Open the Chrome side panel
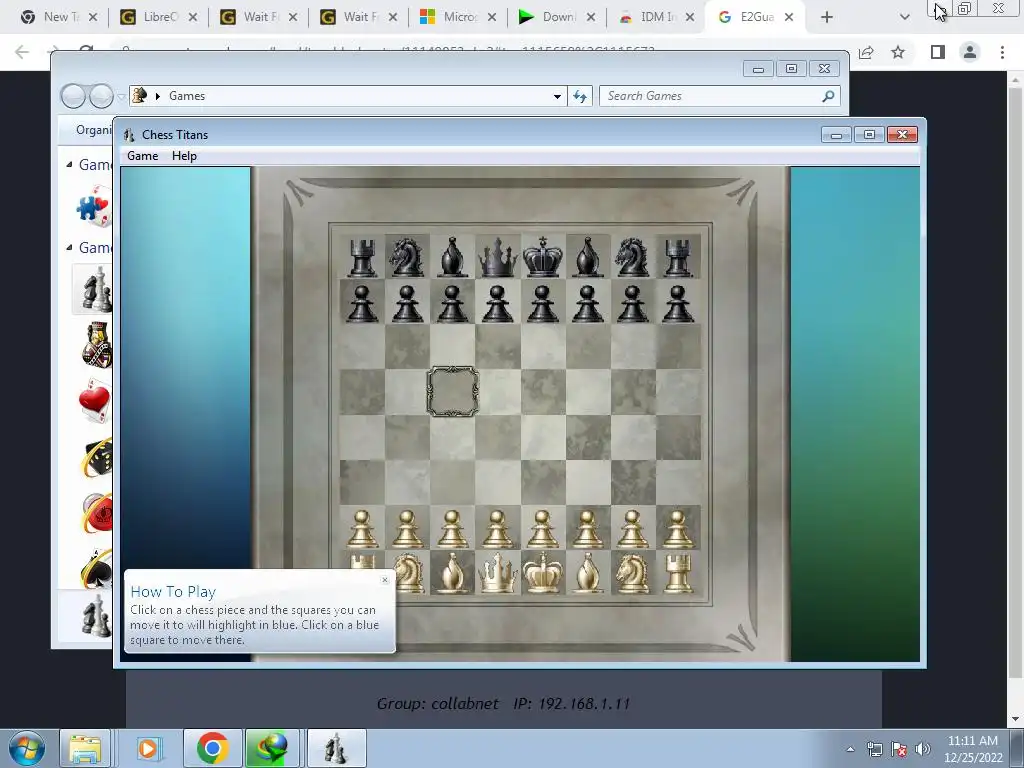Image resolution: width=1024 pixels, height=768 pixels. [x=938, y=52]
